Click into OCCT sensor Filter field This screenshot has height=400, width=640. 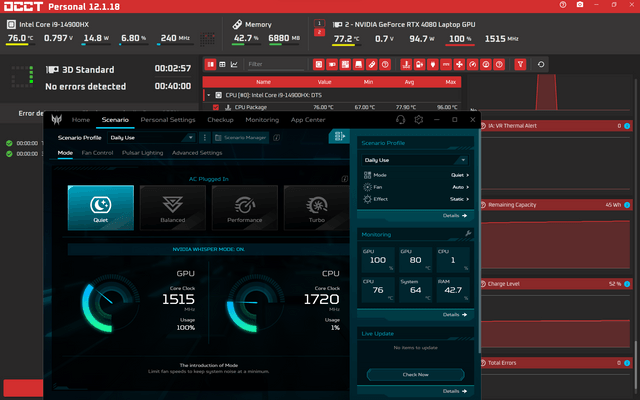point(276,64)
